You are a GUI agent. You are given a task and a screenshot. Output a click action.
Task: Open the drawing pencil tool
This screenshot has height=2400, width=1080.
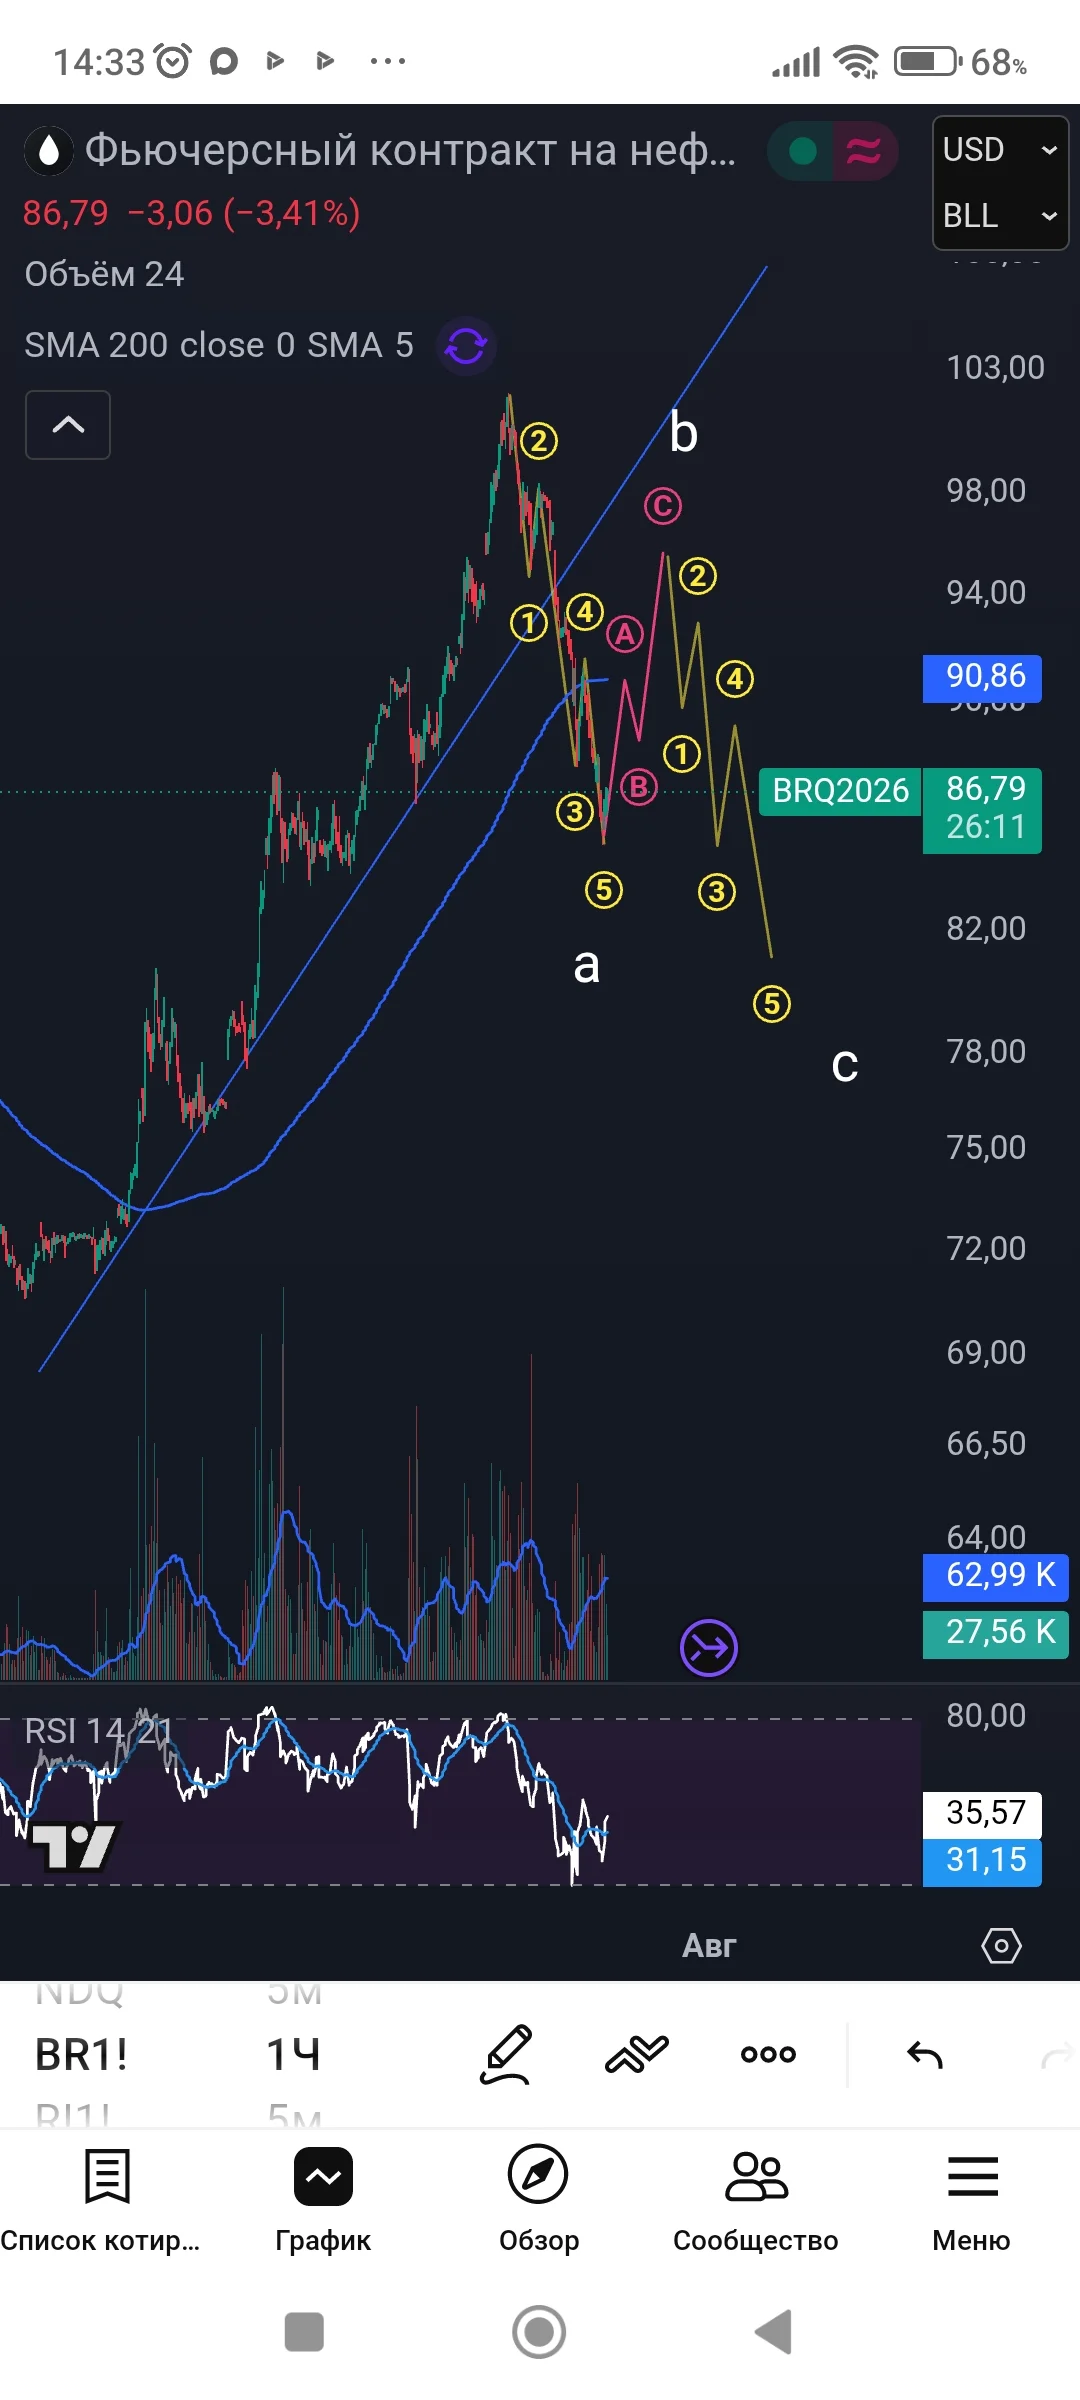507,2055
